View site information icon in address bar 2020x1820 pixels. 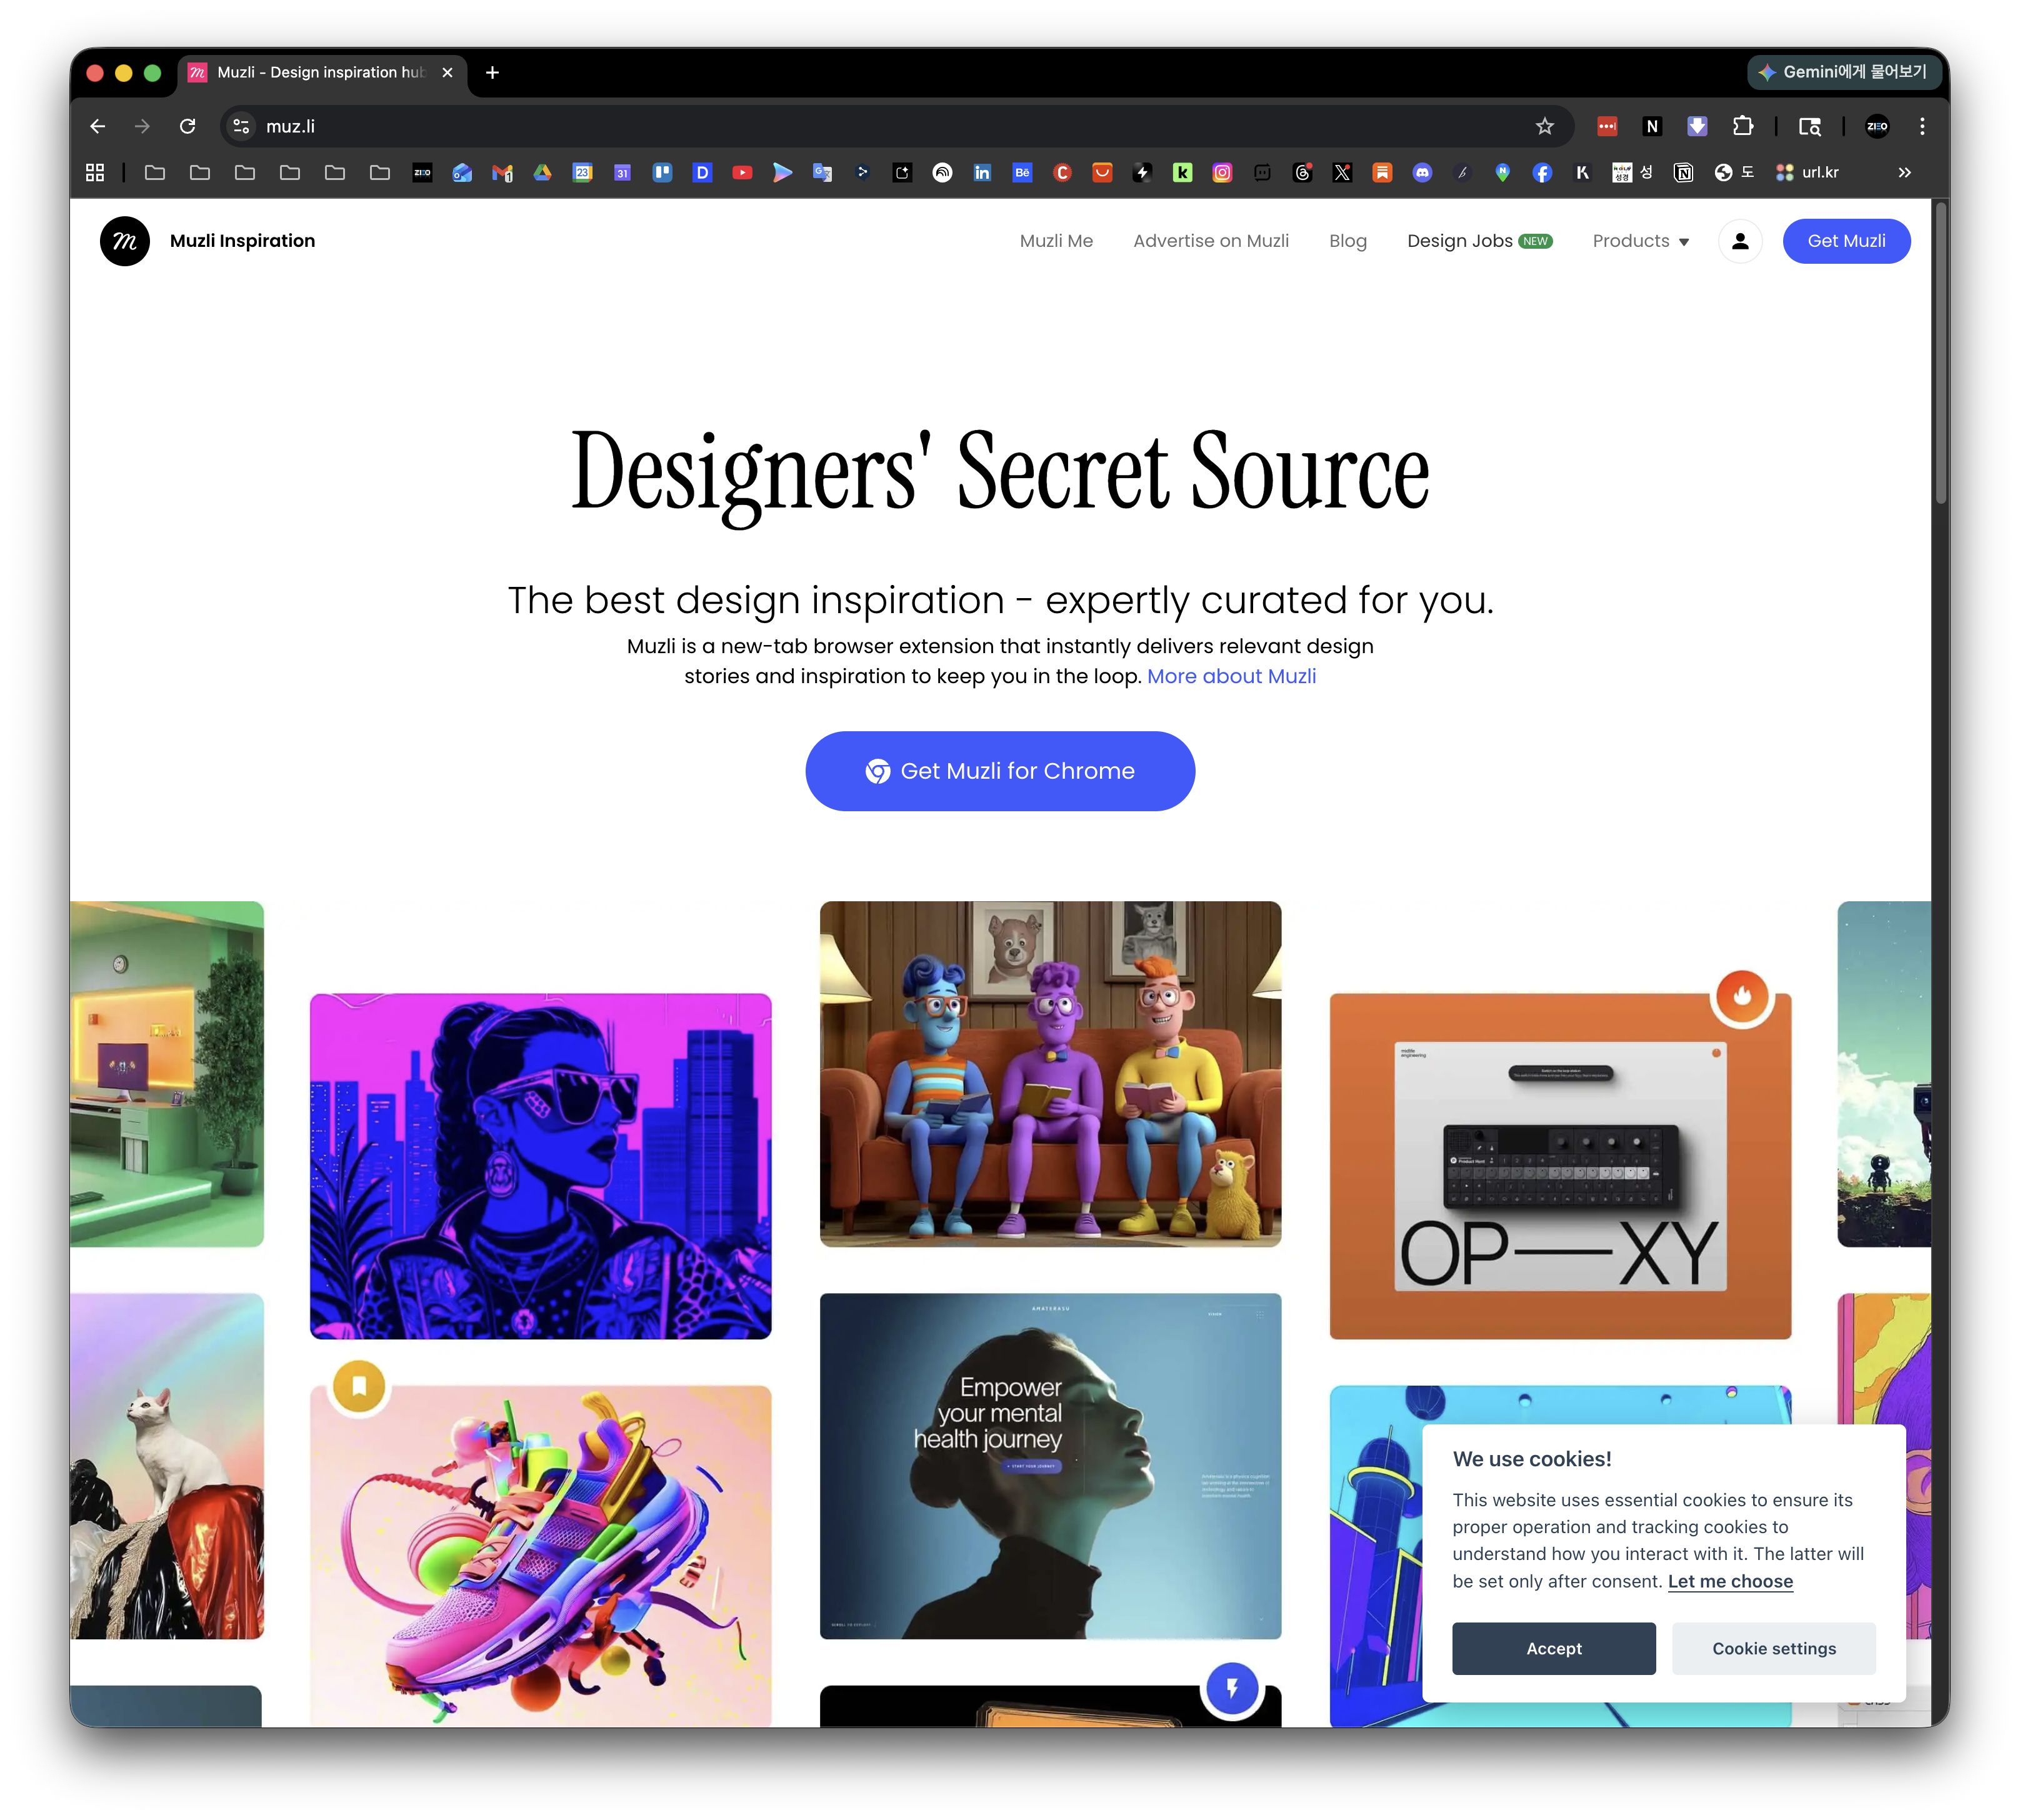241,126
